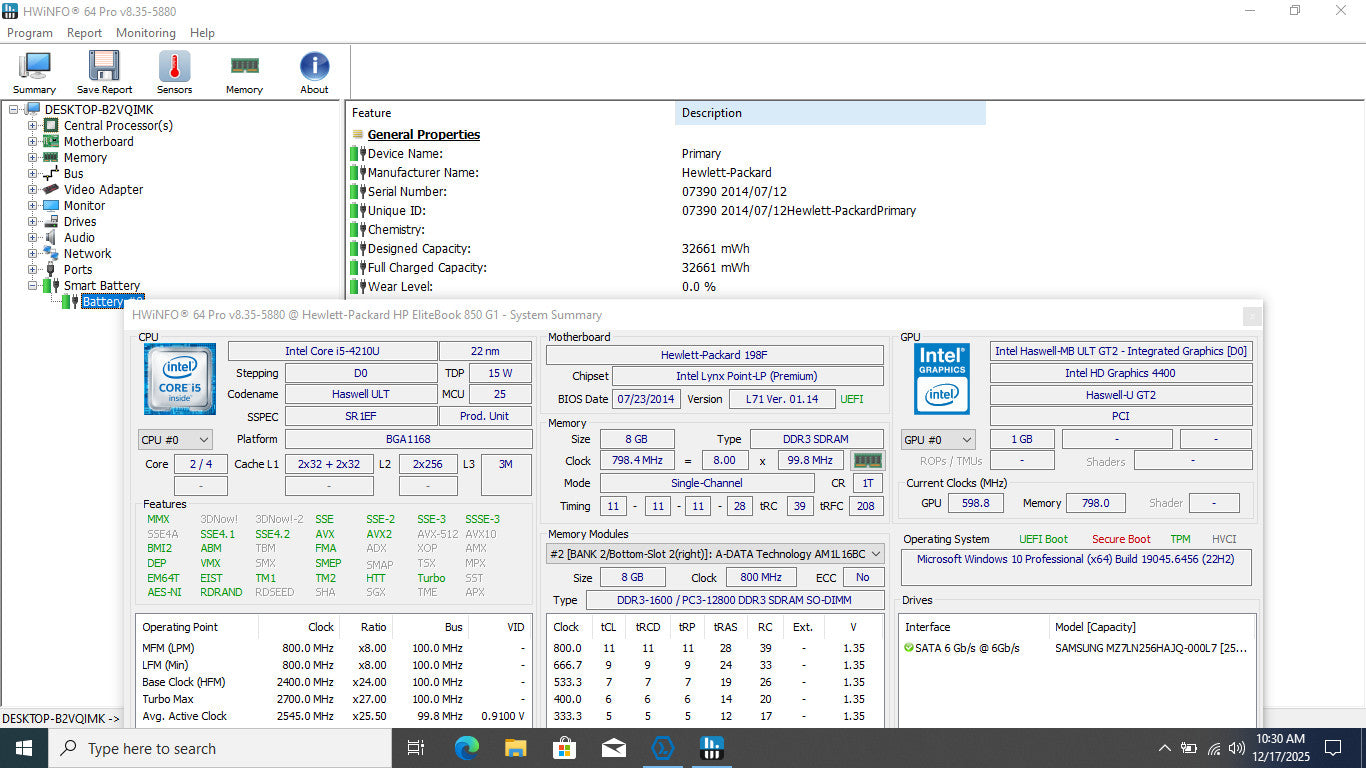Click the Windows search box
The height and width of the screenshot is (768, 1366).
pos(220,748)
